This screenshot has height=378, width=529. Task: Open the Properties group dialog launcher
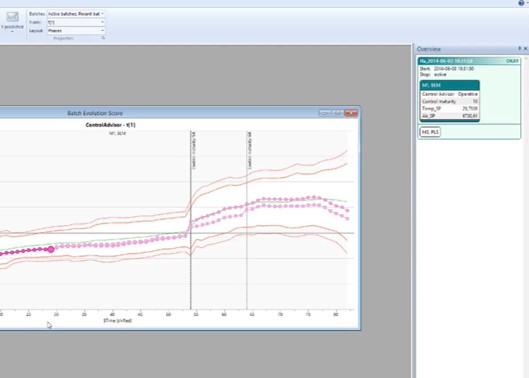click(103, 38)
